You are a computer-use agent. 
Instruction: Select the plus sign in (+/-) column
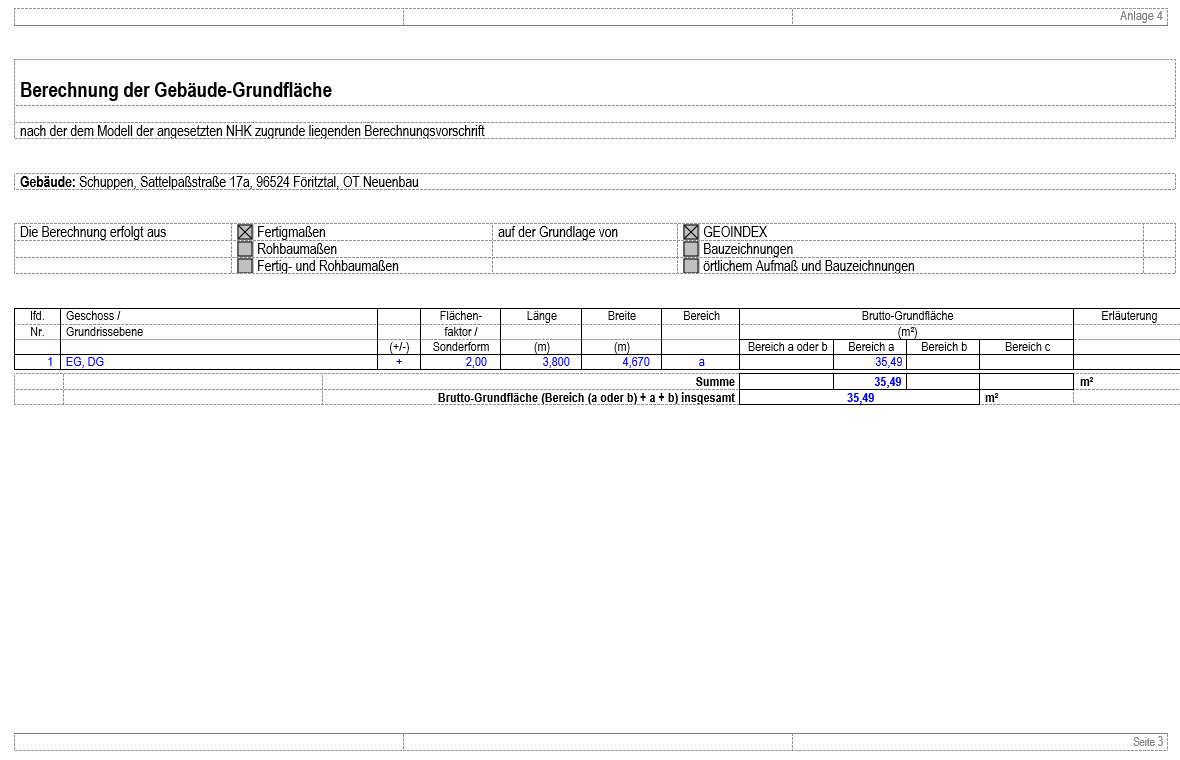pyautogui.click(x=399, y=362)
